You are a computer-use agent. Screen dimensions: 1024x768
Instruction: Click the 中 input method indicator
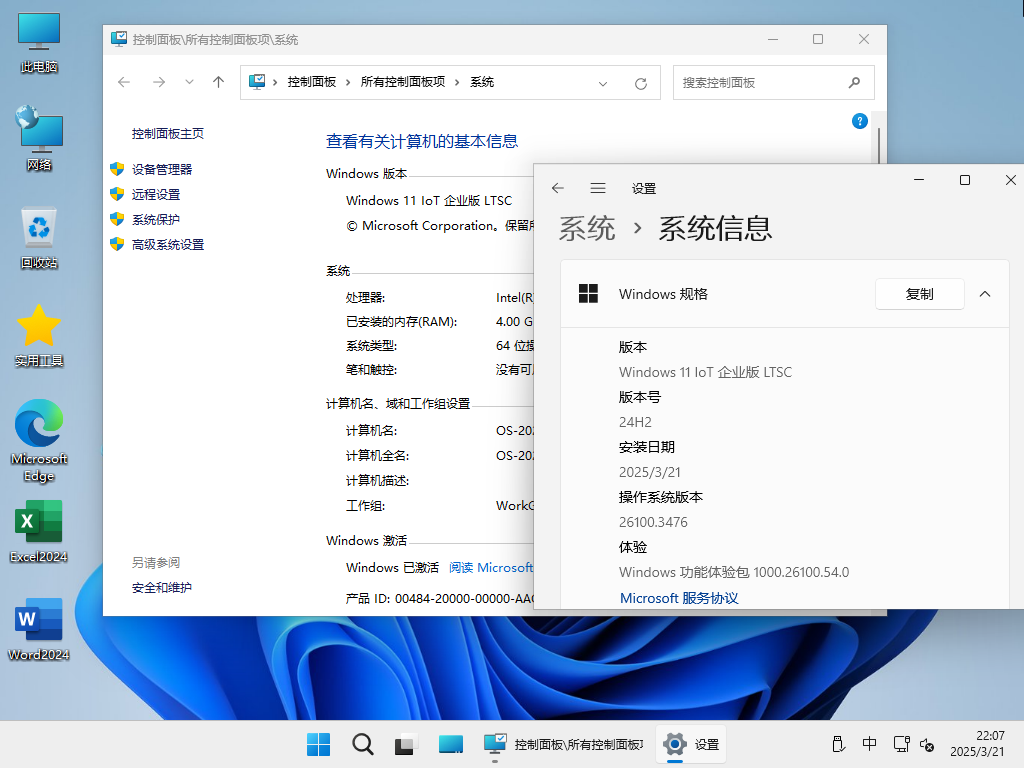click(x=869, y=744)
